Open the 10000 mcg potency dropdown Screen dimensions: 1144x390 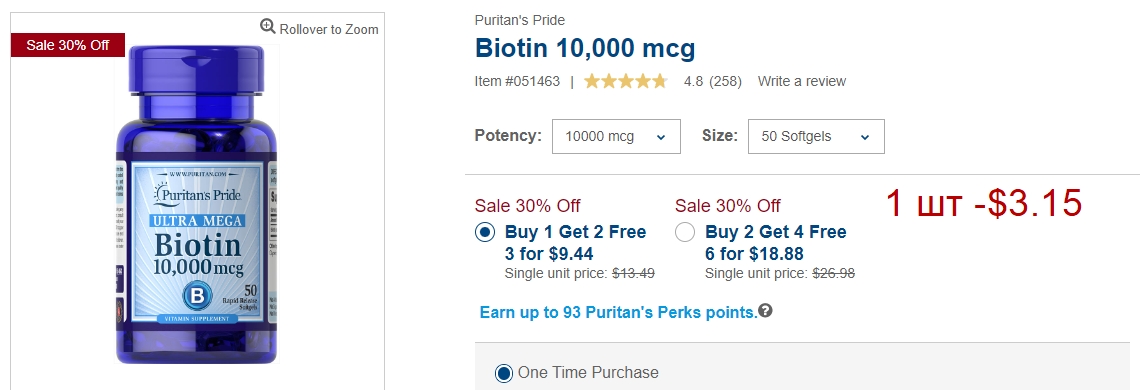click(617, 136)
